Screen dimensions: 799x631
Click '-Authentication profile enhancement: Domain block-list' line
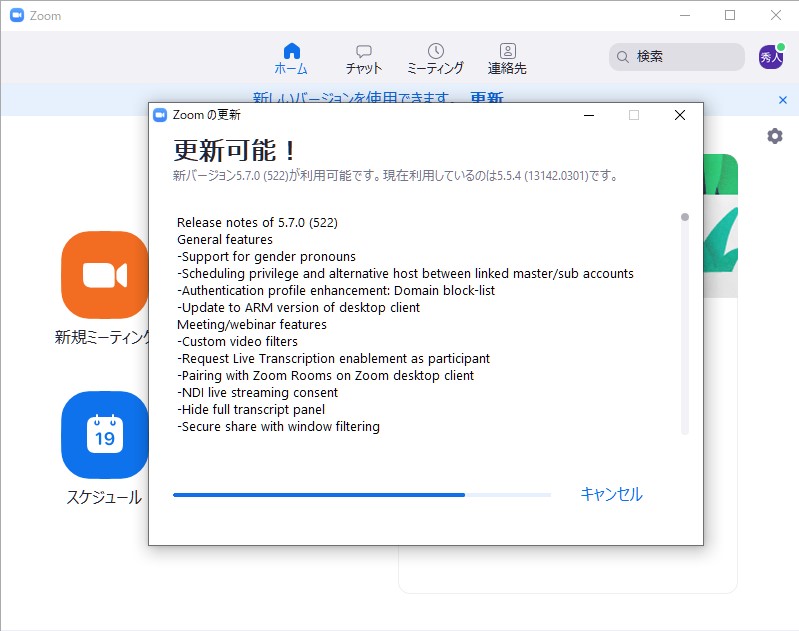[336, 291]
